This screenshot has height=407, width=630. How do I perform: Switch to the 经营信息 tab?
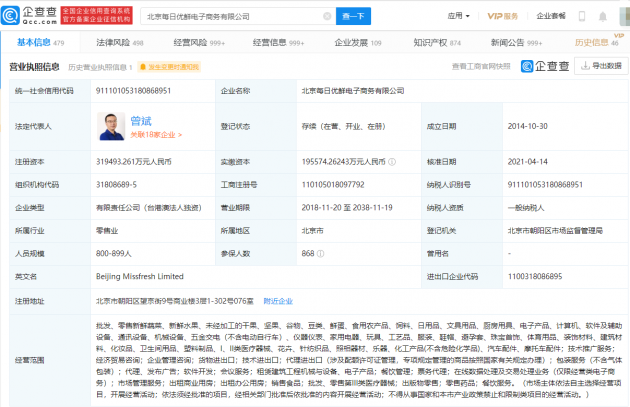coord(278,43)
